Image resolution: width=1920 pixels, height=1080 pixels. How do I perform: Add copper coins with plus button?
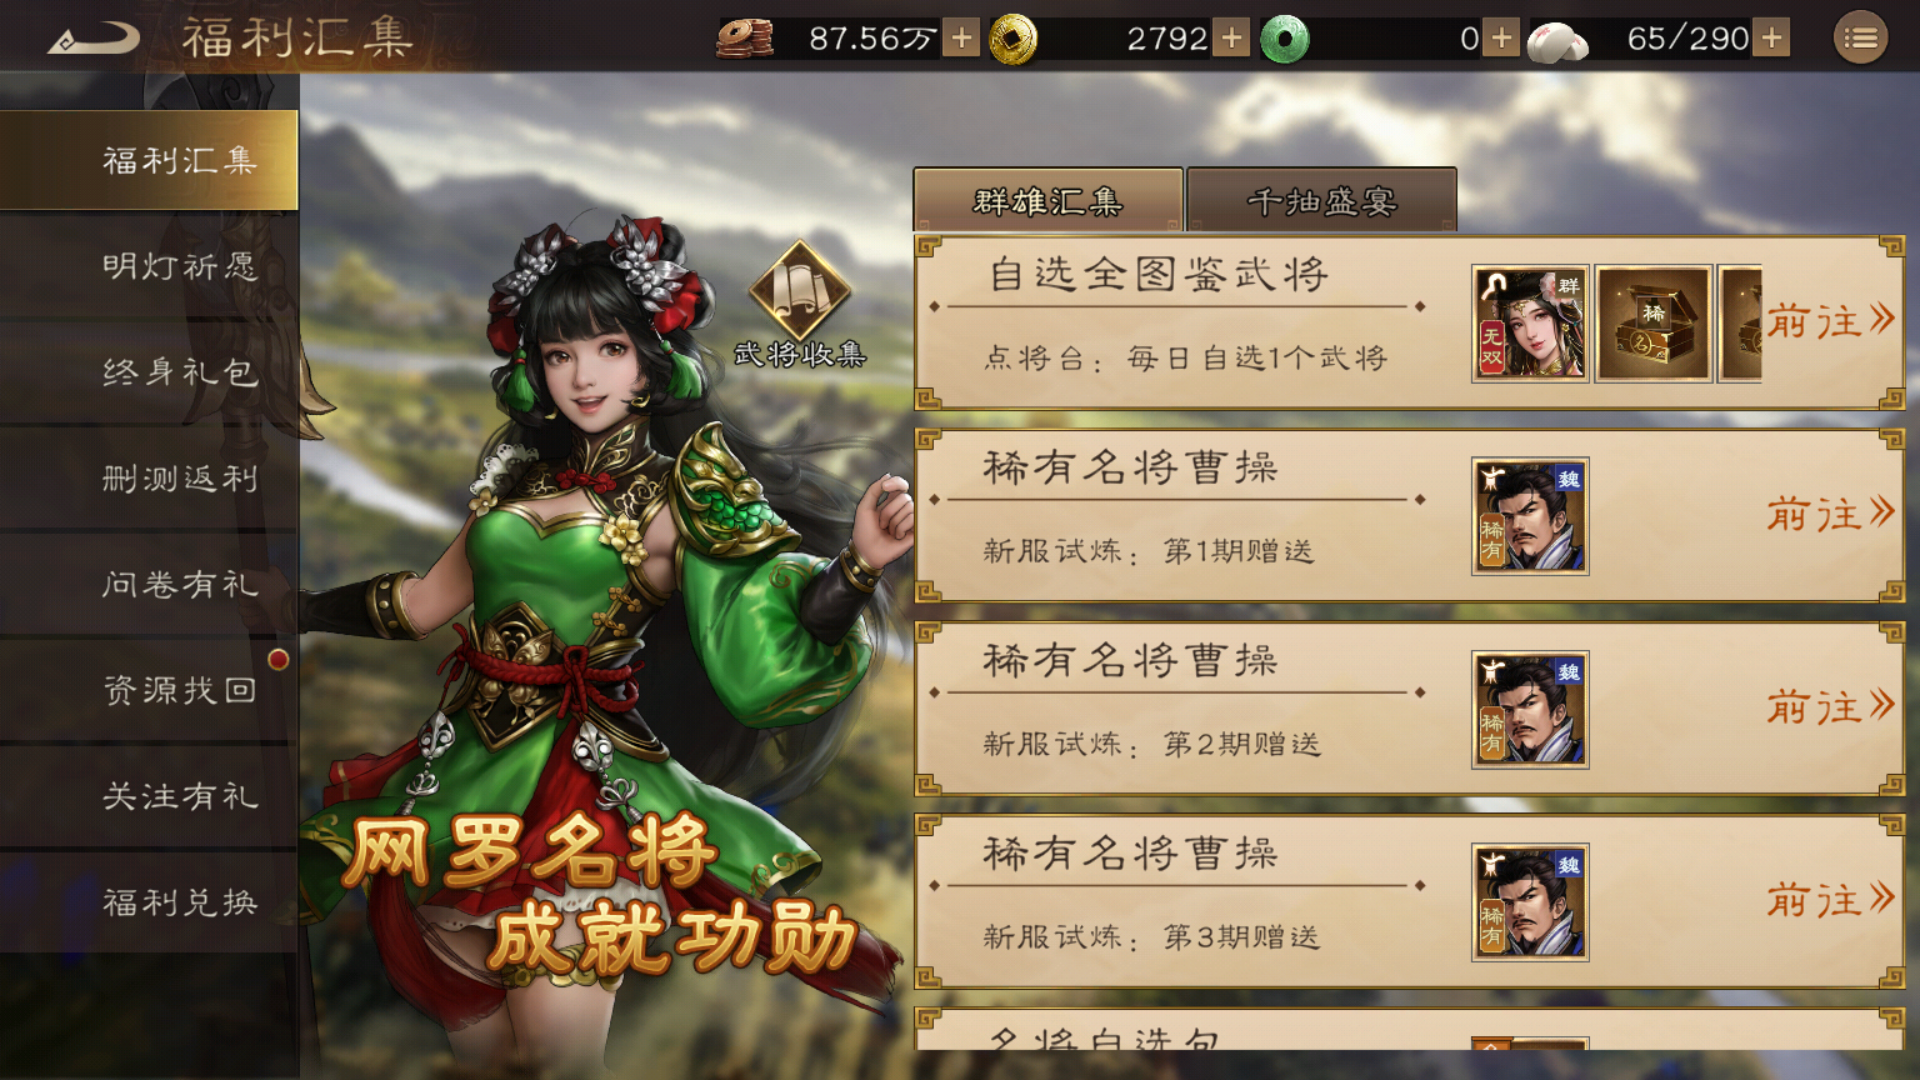(961, 39)
